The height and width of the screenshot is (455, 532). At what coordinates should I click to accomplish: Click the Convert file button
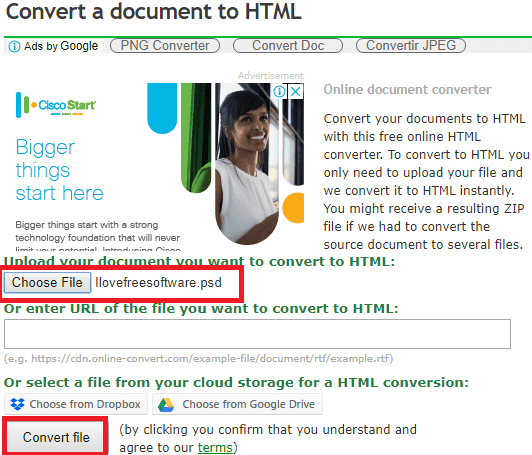pos(56,437)
